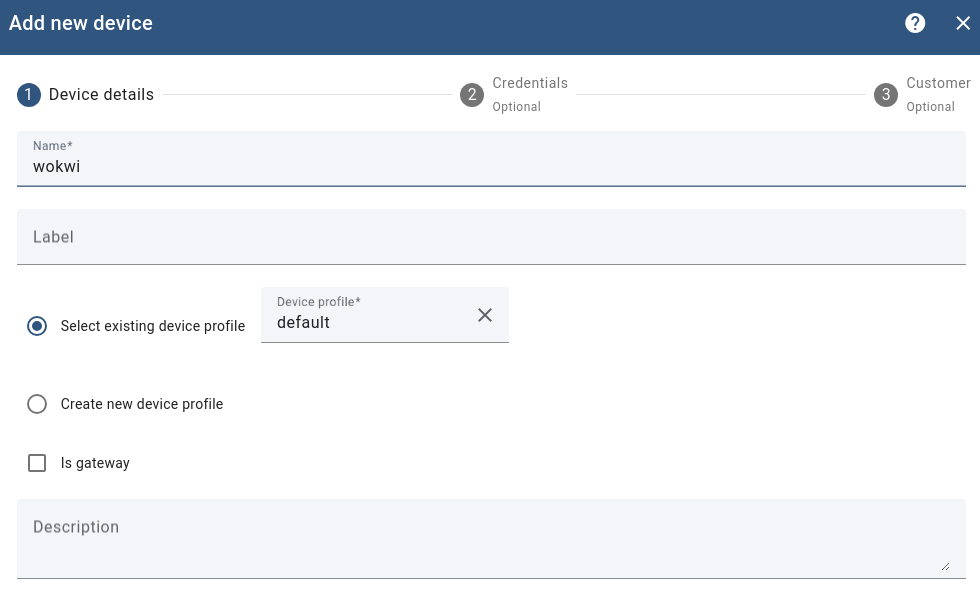This screenshot has width=980, height=603.
Task: Enable the Is gateway checkbox
Action: pos(37,463)
